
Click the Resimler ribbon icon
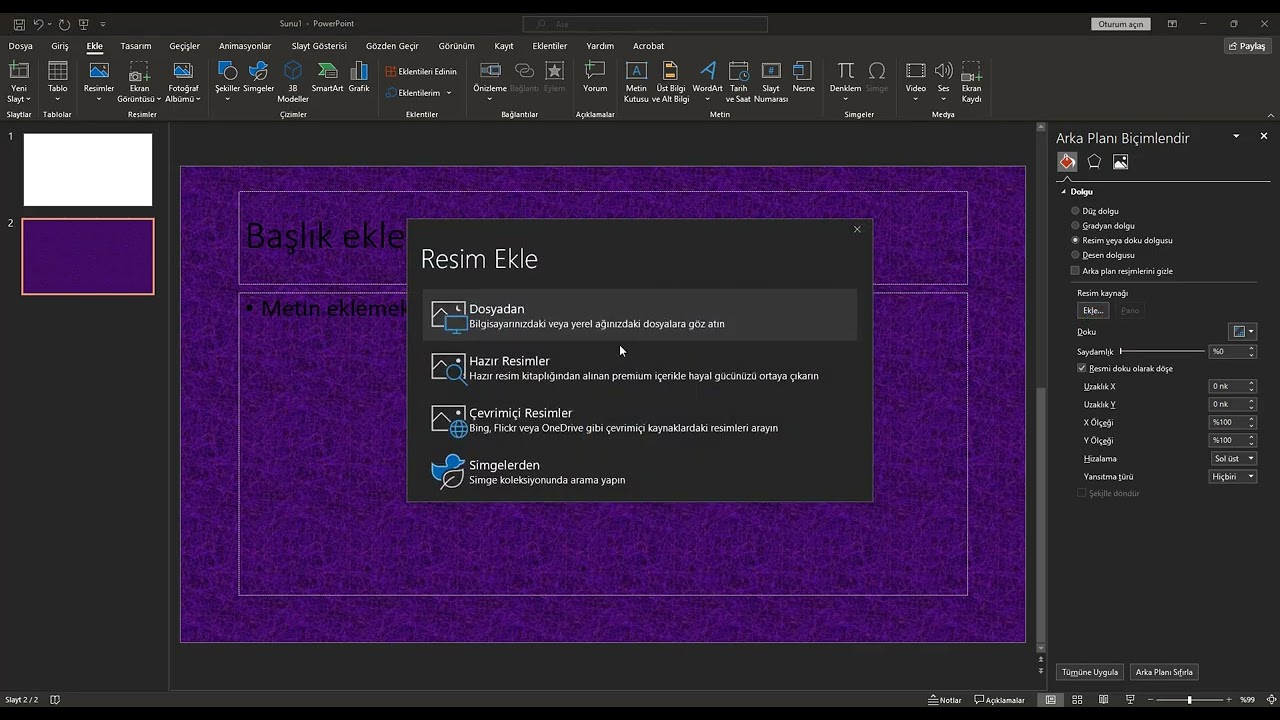(99, 82)
